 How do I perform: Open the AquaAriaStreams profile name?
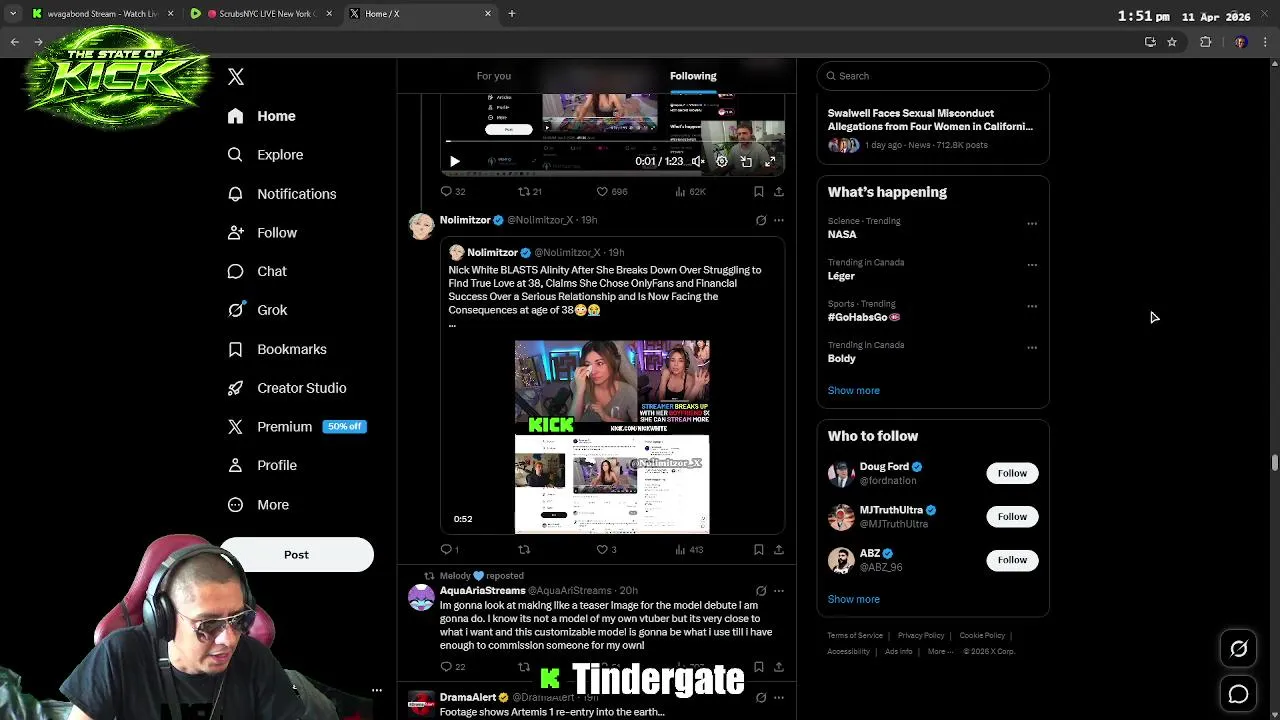(x=482, y=591)
